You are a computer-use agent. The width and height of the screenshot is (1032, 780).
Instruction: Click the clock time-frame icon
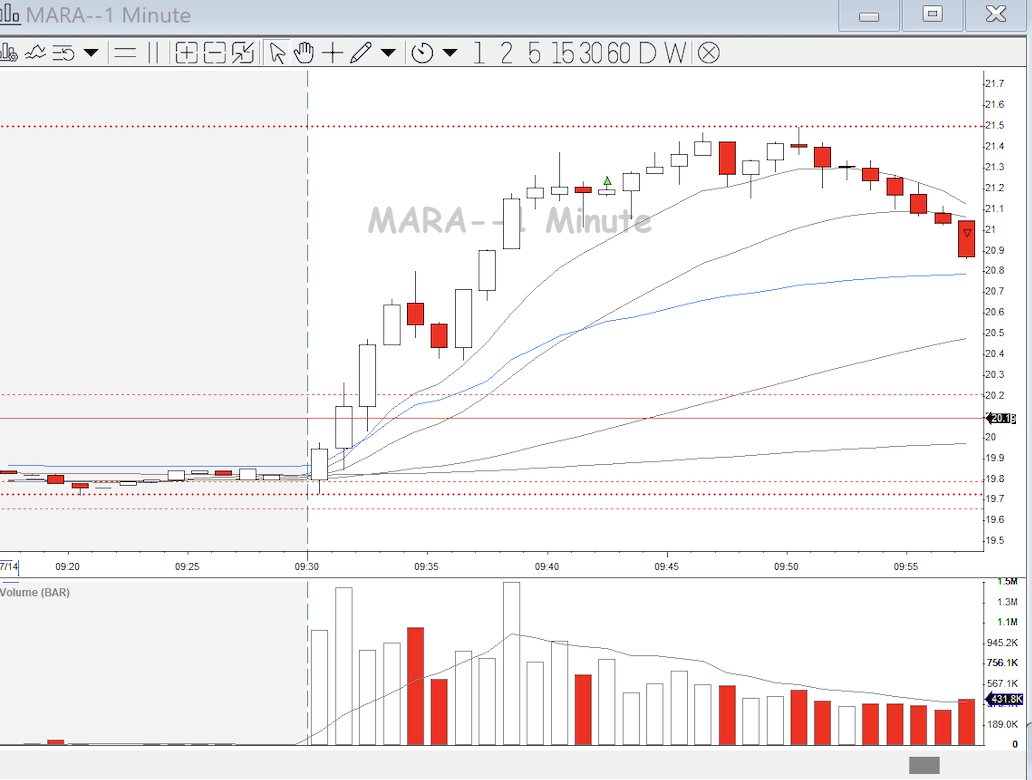422,53
